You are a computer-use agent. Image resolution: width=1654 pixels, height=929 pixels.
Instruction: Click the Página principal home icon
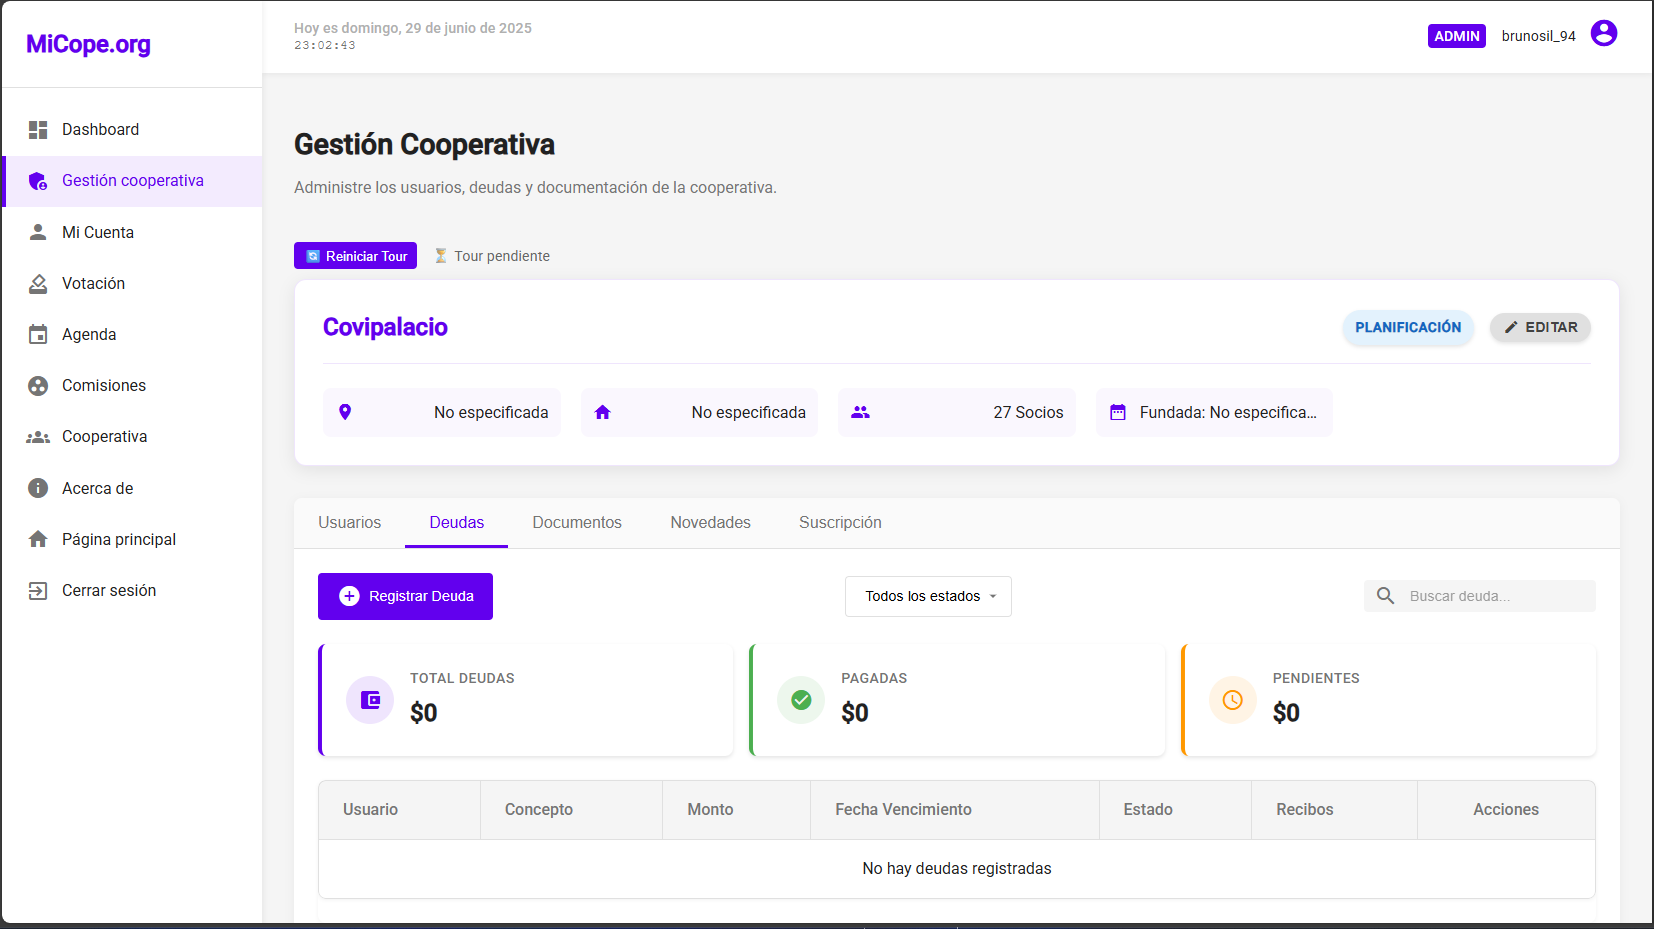tap(38, 540)
